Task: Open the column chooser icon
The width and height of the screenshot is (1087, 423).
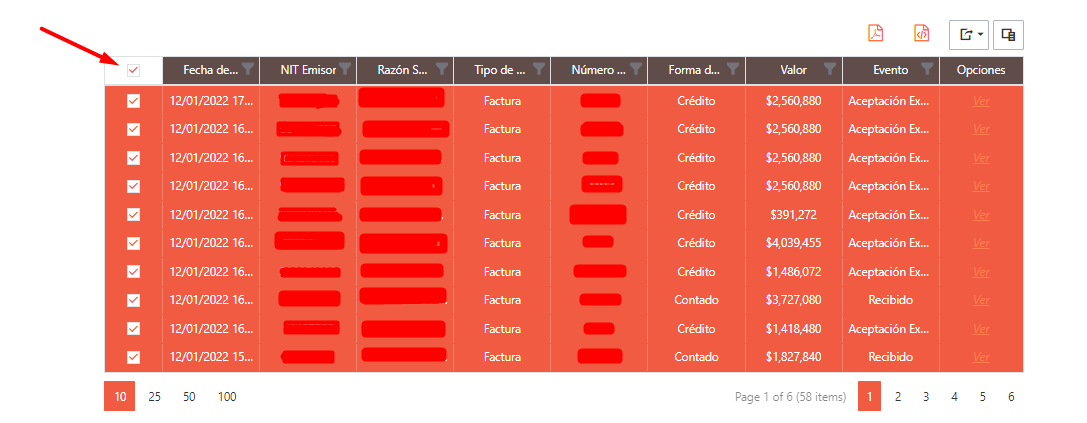Action: tap(1009, 35)
